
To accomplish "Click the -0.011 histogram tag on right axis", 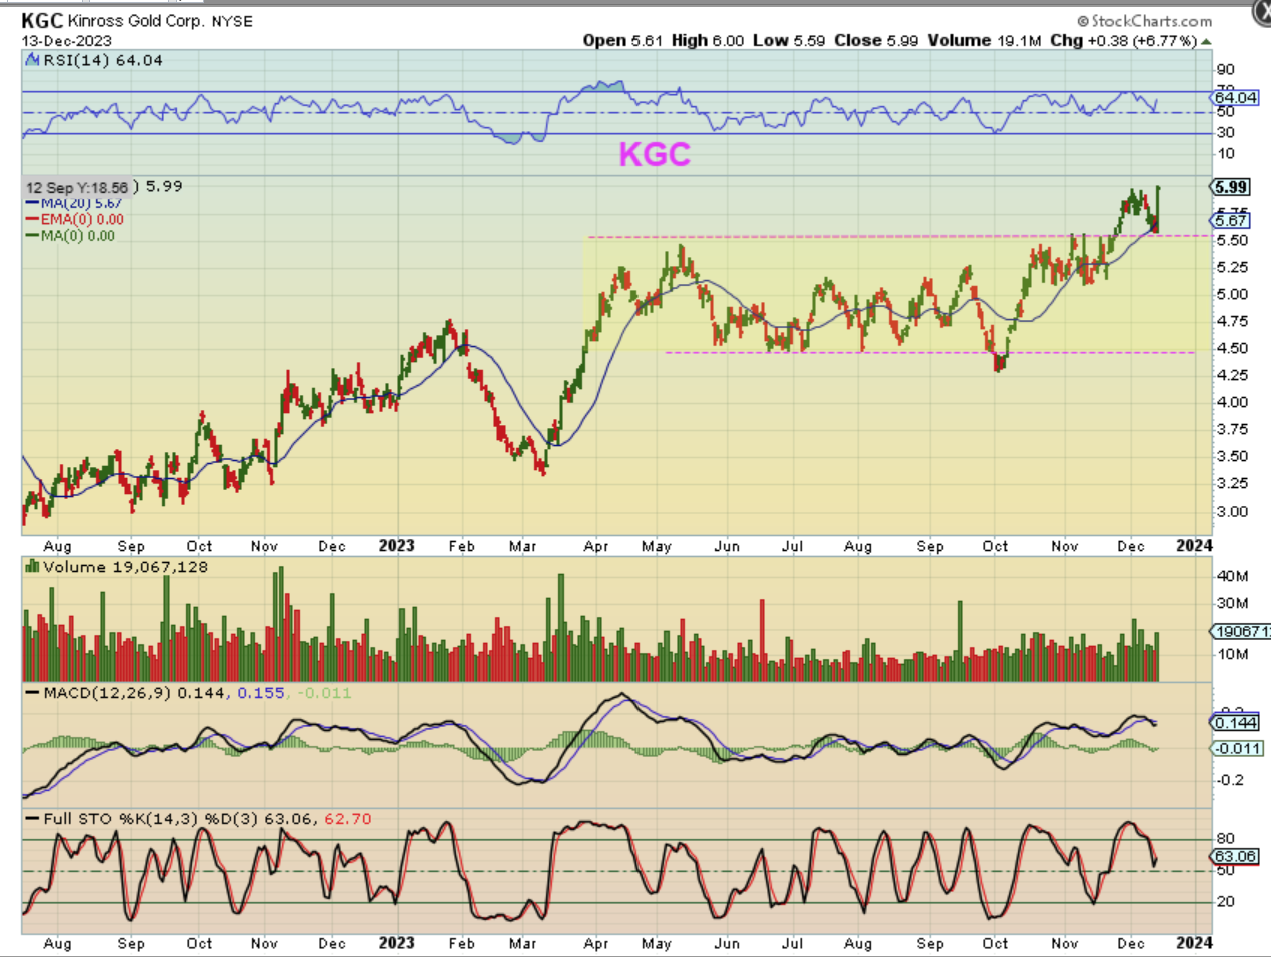I will coord(1238,749).
